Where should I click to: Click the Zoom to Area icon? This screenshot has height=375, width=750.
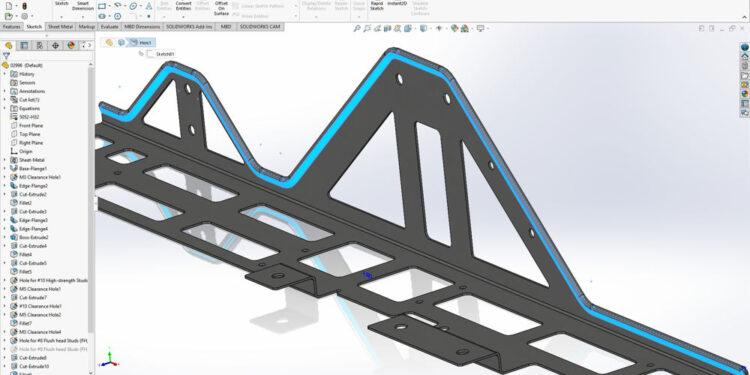point(367,29)
